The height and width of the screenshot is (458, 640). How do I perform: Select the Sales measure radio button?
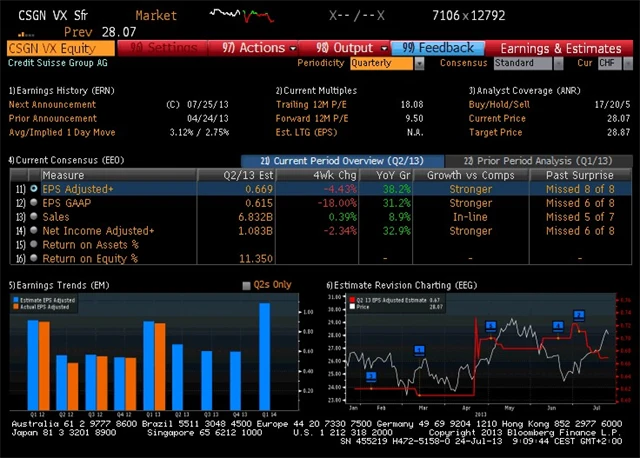pyautogui.click(x=34, y=216)
